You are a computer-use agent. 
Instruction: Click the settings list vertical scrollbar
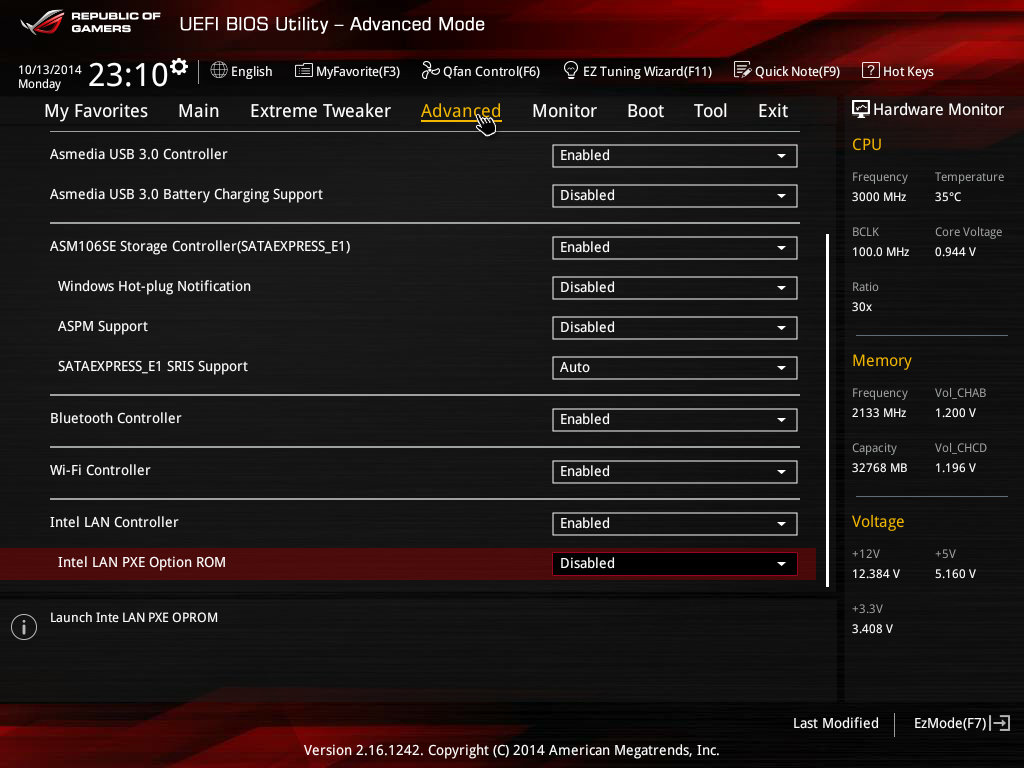[x=827, y=410]
